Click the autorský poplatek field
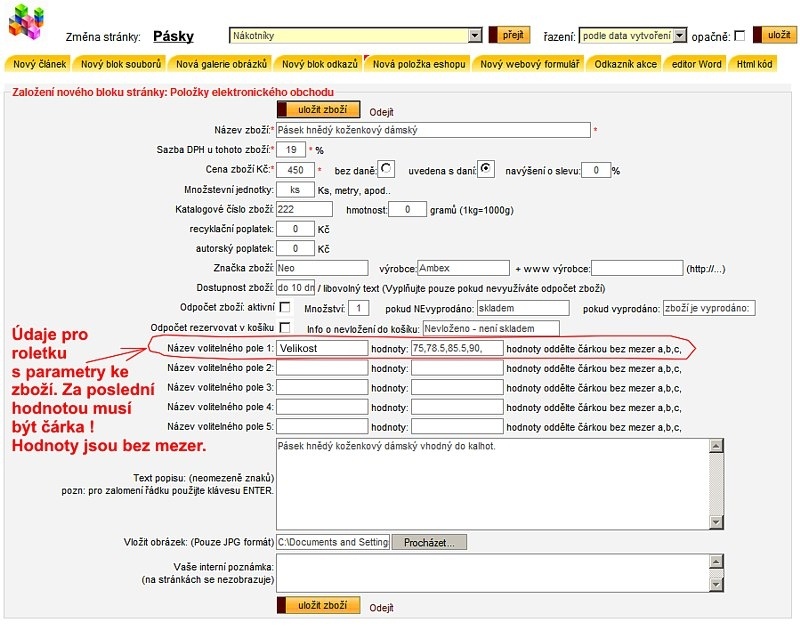 click(x=295, y=248)
